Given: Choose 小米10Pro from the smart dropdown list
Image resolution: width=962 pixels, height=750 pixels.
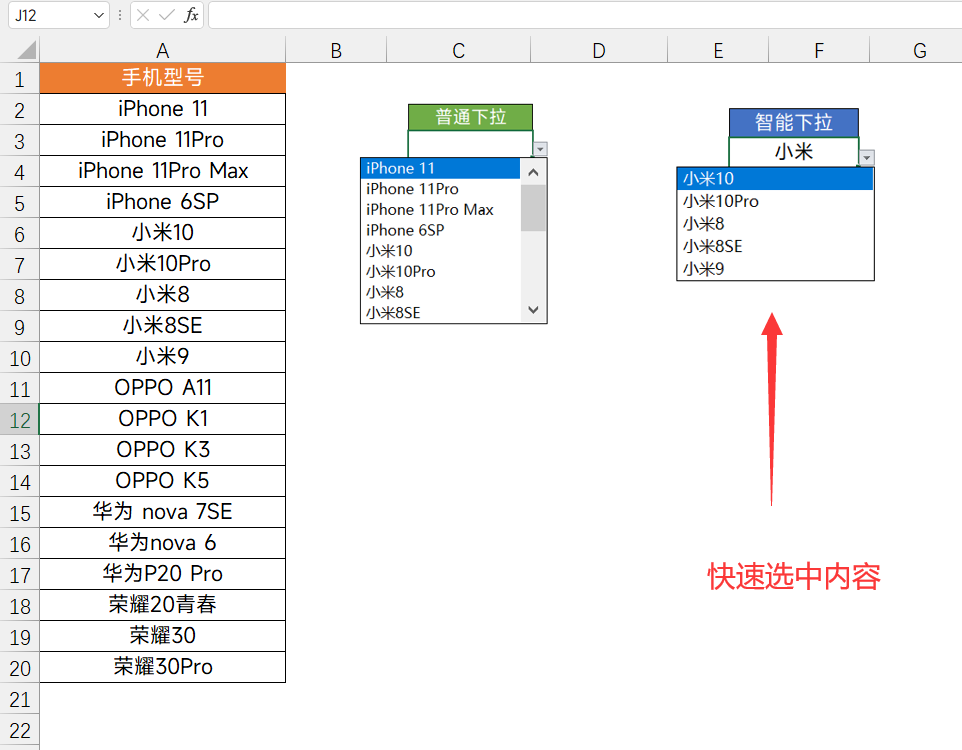Looking at the screenshot, I should pyautogui.click(x=720, y=202).
